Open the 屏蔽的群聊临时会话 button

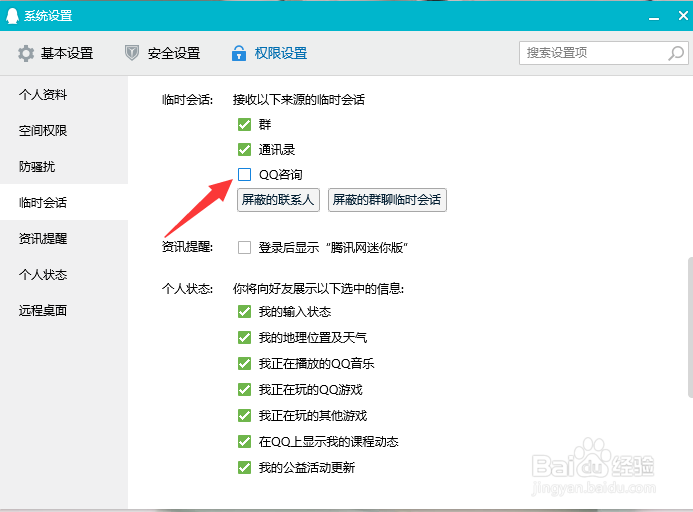click(x=387, y=200)
